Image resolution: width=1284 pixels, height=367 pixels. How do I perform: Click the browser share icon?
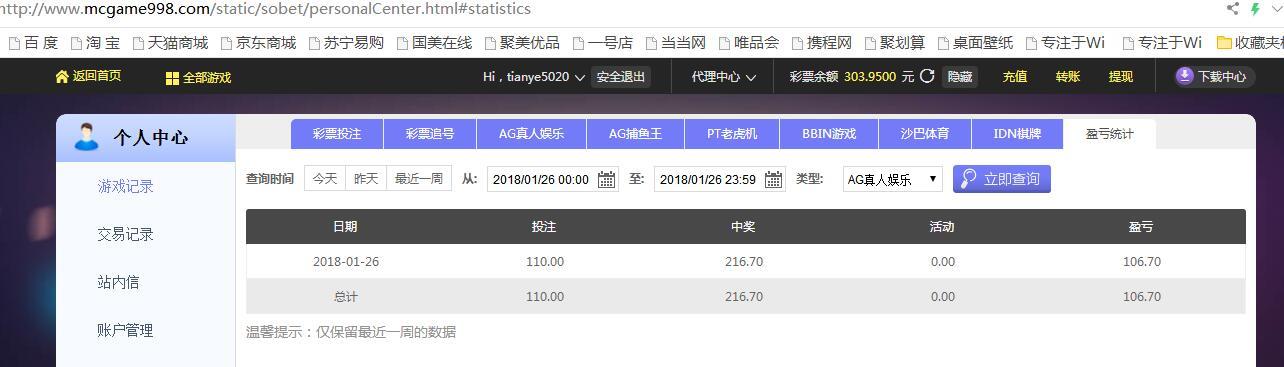pos(1233,9)
